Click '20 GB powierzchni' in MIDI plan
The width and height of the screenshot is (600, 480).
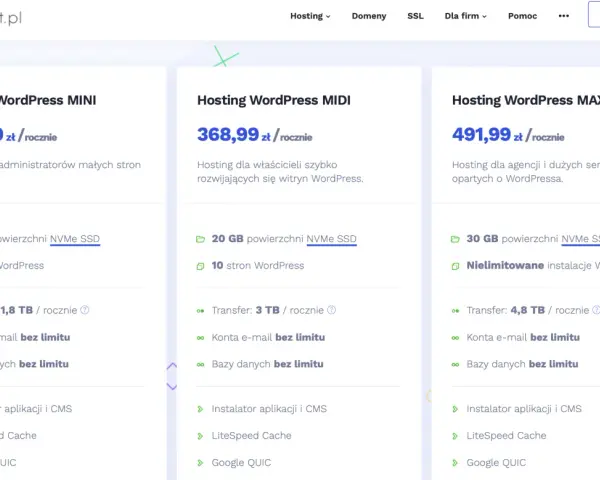257,239
